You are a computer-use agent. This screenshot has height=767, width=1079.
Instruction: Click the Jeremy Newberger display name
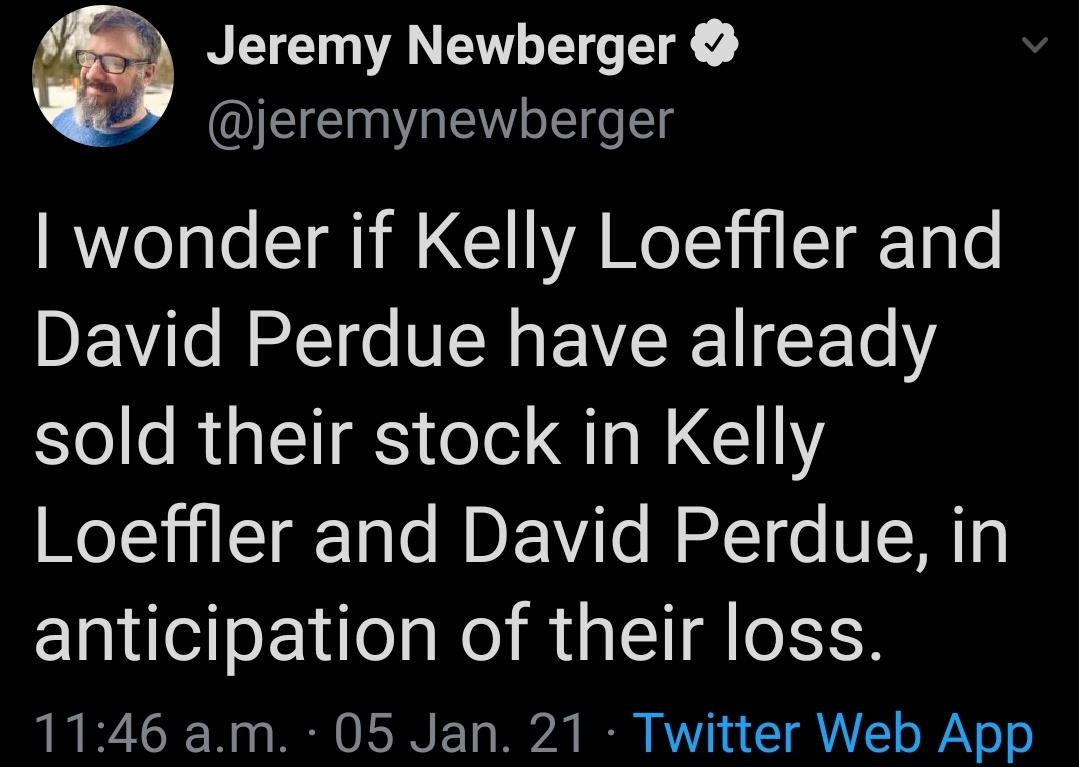(x=441, y=47)
